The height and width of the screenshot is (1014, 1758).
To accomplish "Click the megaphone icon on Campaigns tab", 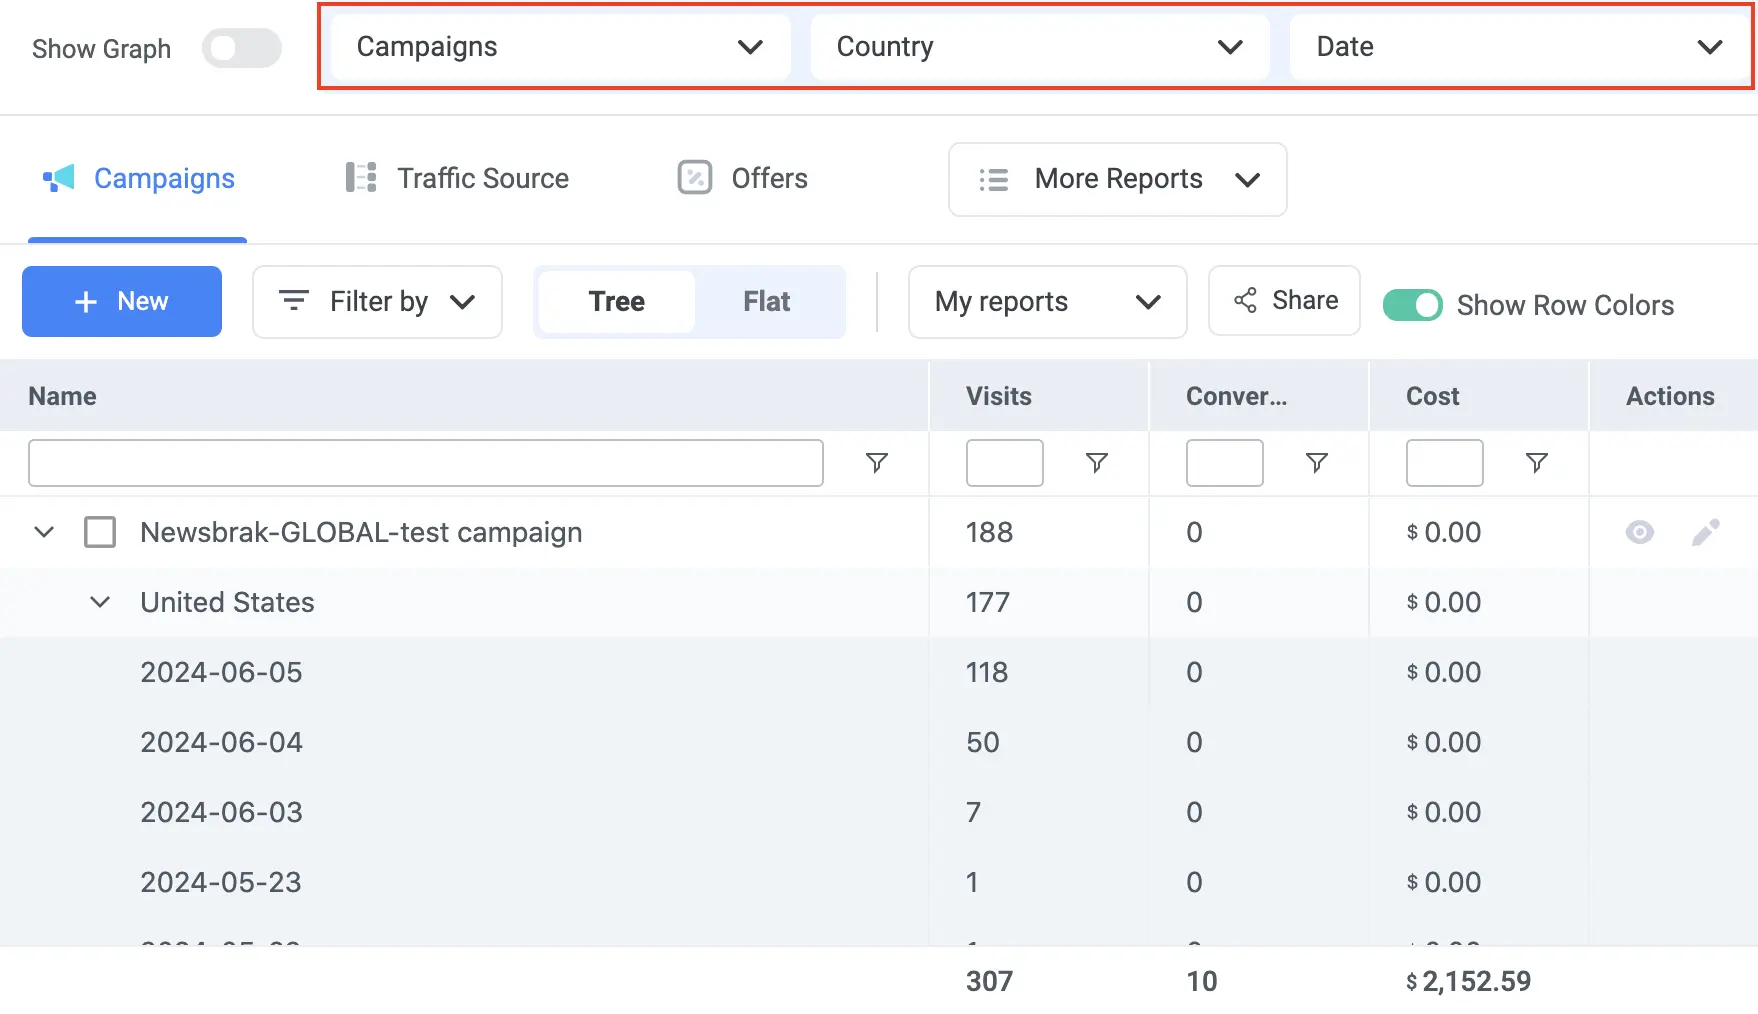I will (x=59, y=178).
